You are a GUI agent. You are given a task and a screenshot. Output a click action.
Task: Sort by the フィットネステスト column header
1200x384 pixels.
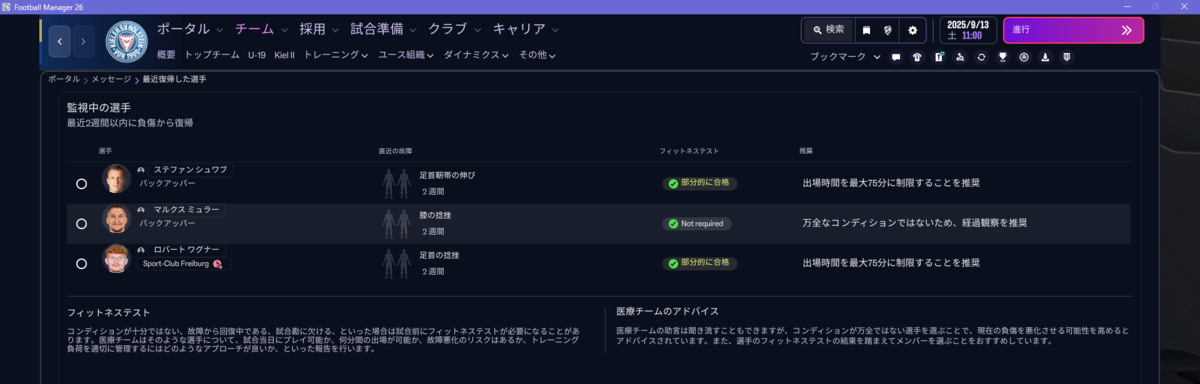point(689,151)
